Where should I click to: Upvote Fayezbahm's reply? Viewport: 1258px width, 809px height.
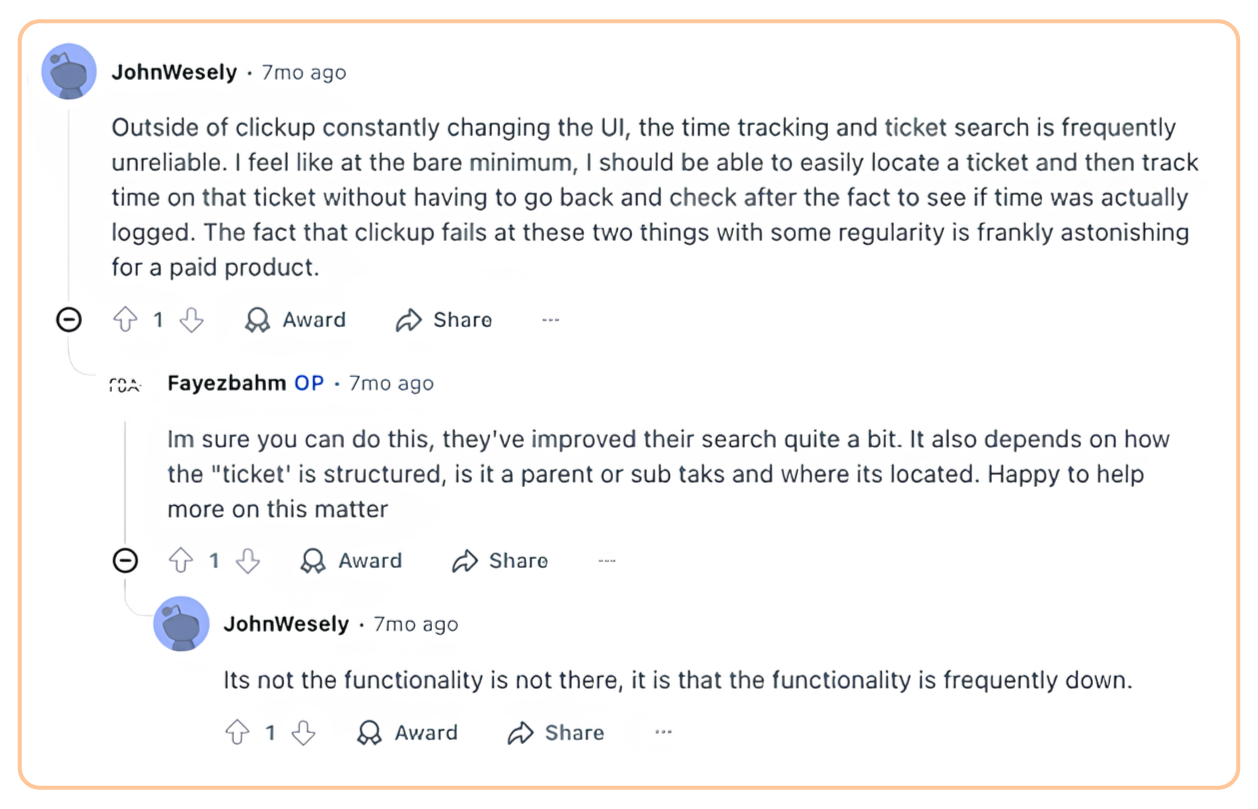click(x=183, y=560)
